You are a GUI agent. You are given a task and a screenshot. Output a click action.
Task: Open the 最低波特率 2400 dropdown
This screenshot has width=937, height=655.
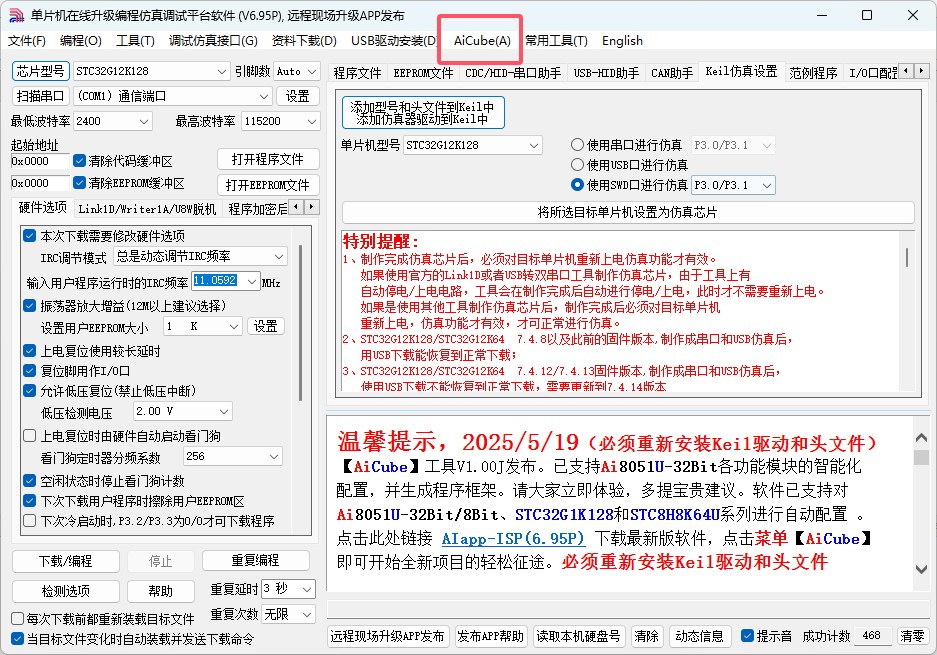(112, 121)
